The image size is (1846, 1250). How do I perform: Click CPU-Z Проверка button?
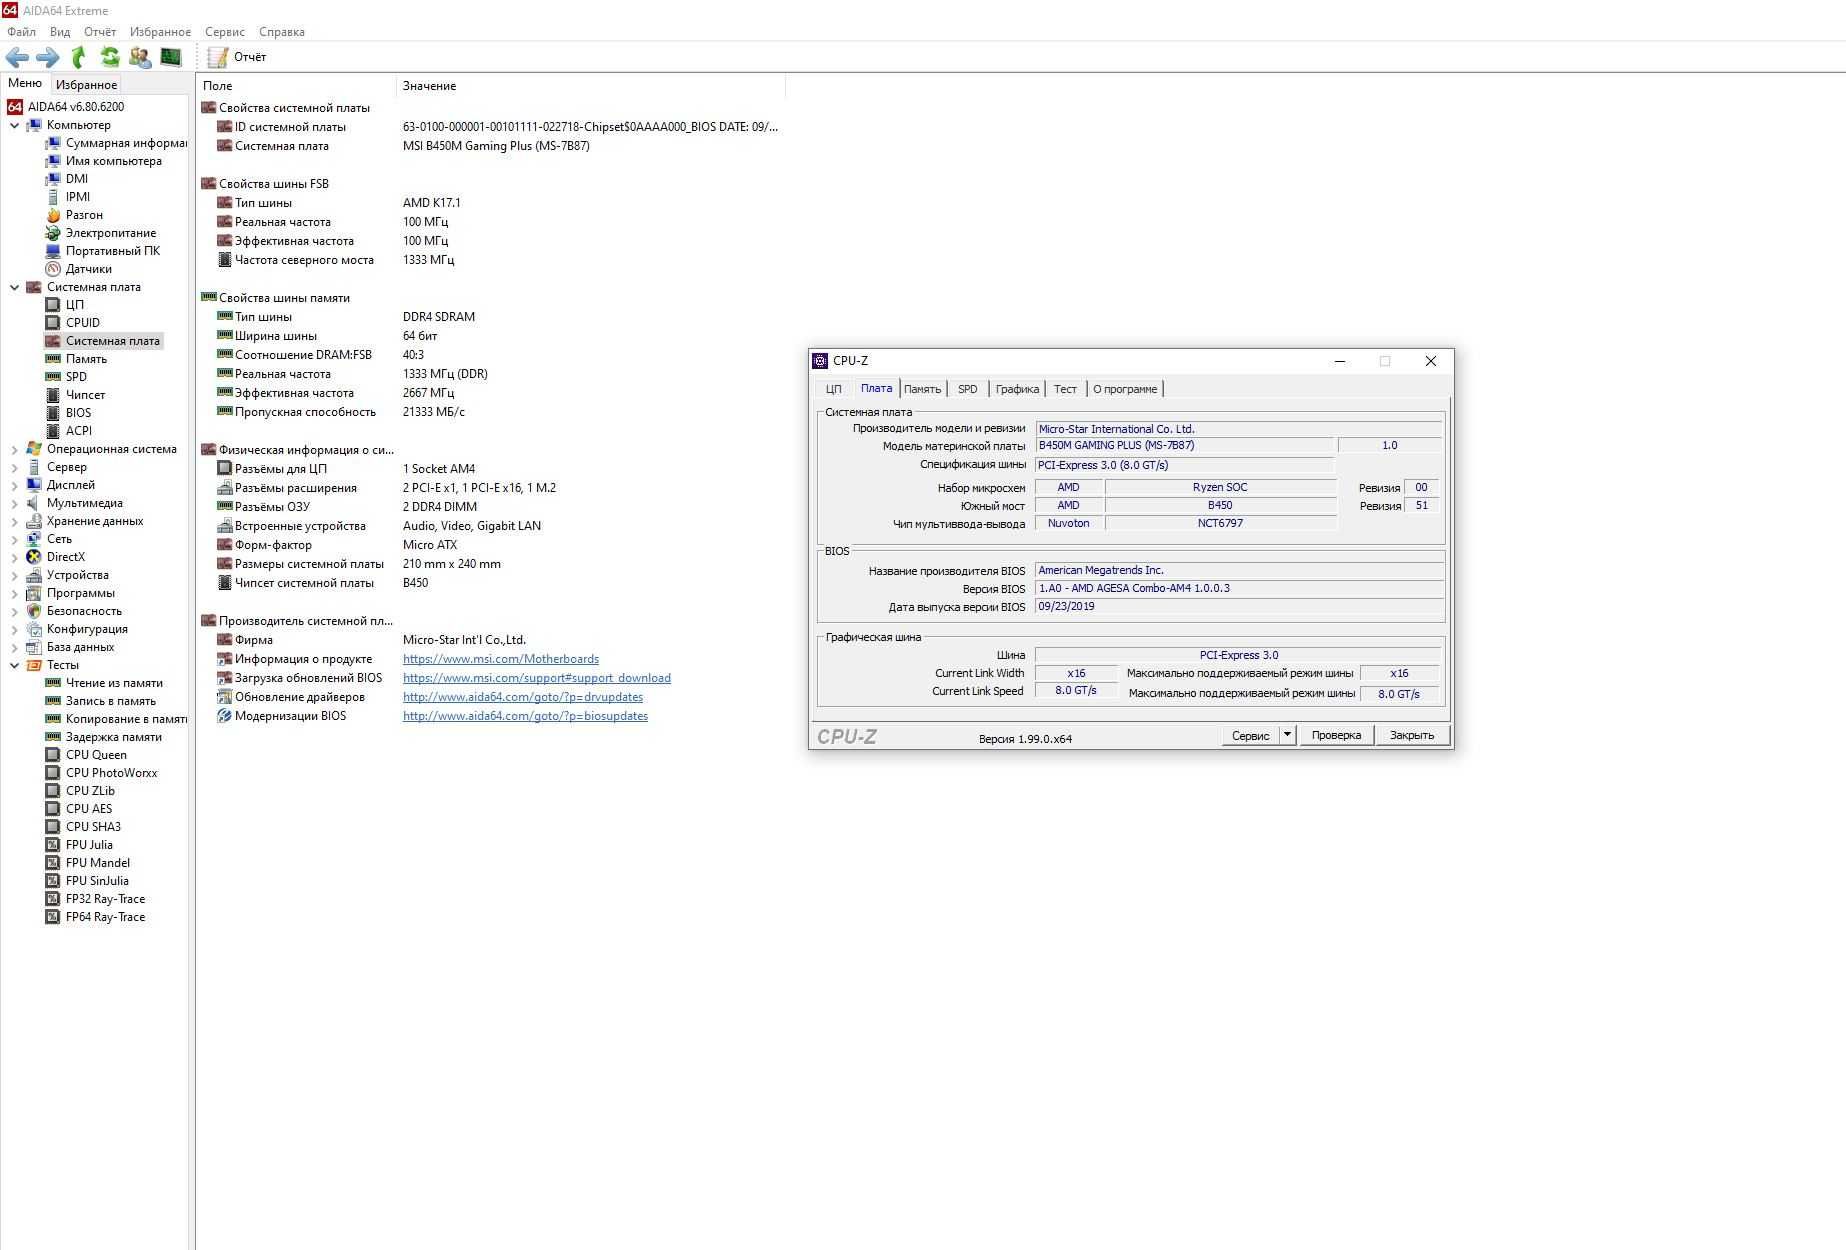(1336, 735)
